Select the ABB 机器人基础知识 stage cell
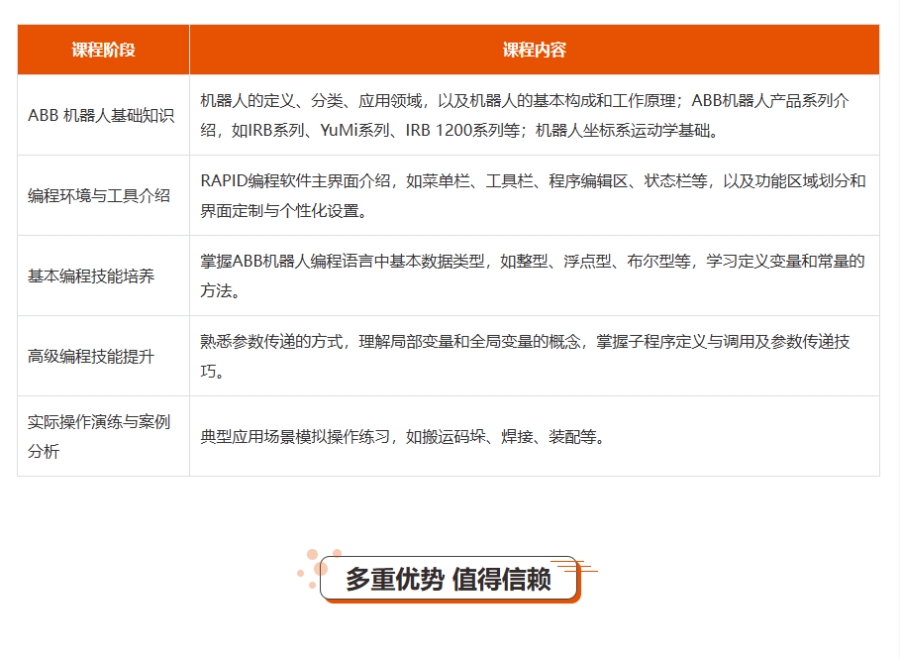This screenshot has height=659, width=900. coord(101,115)
